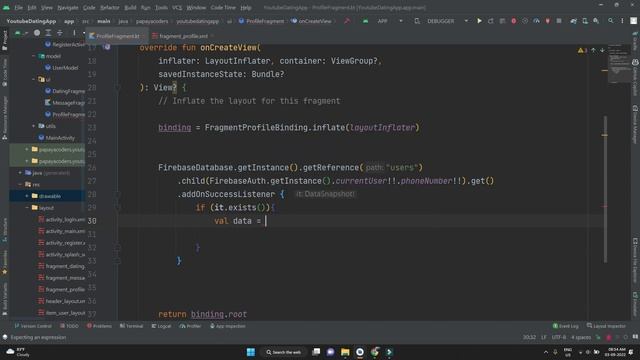Open the Problems tool window
The width and height of the screenshot is (640, 360).
(x=99, y=326)
